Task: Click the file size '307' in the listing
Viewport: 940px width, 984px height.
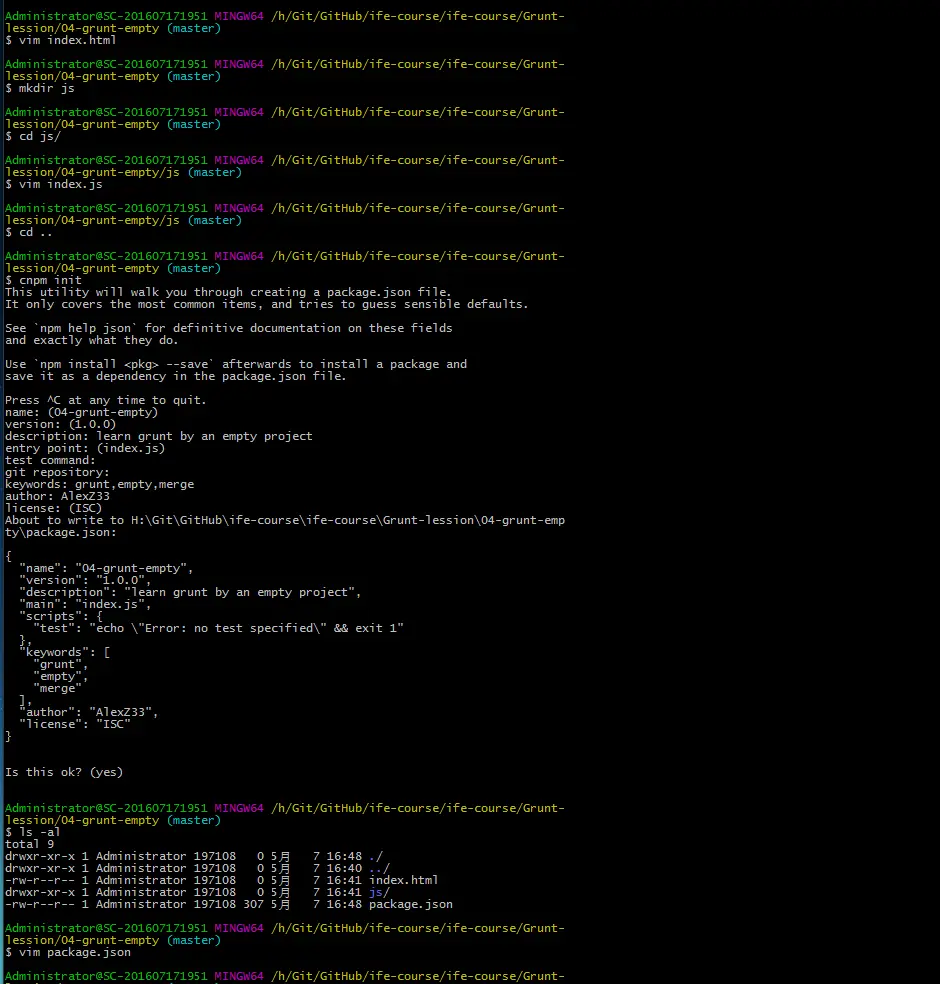Action: point(254,905)
